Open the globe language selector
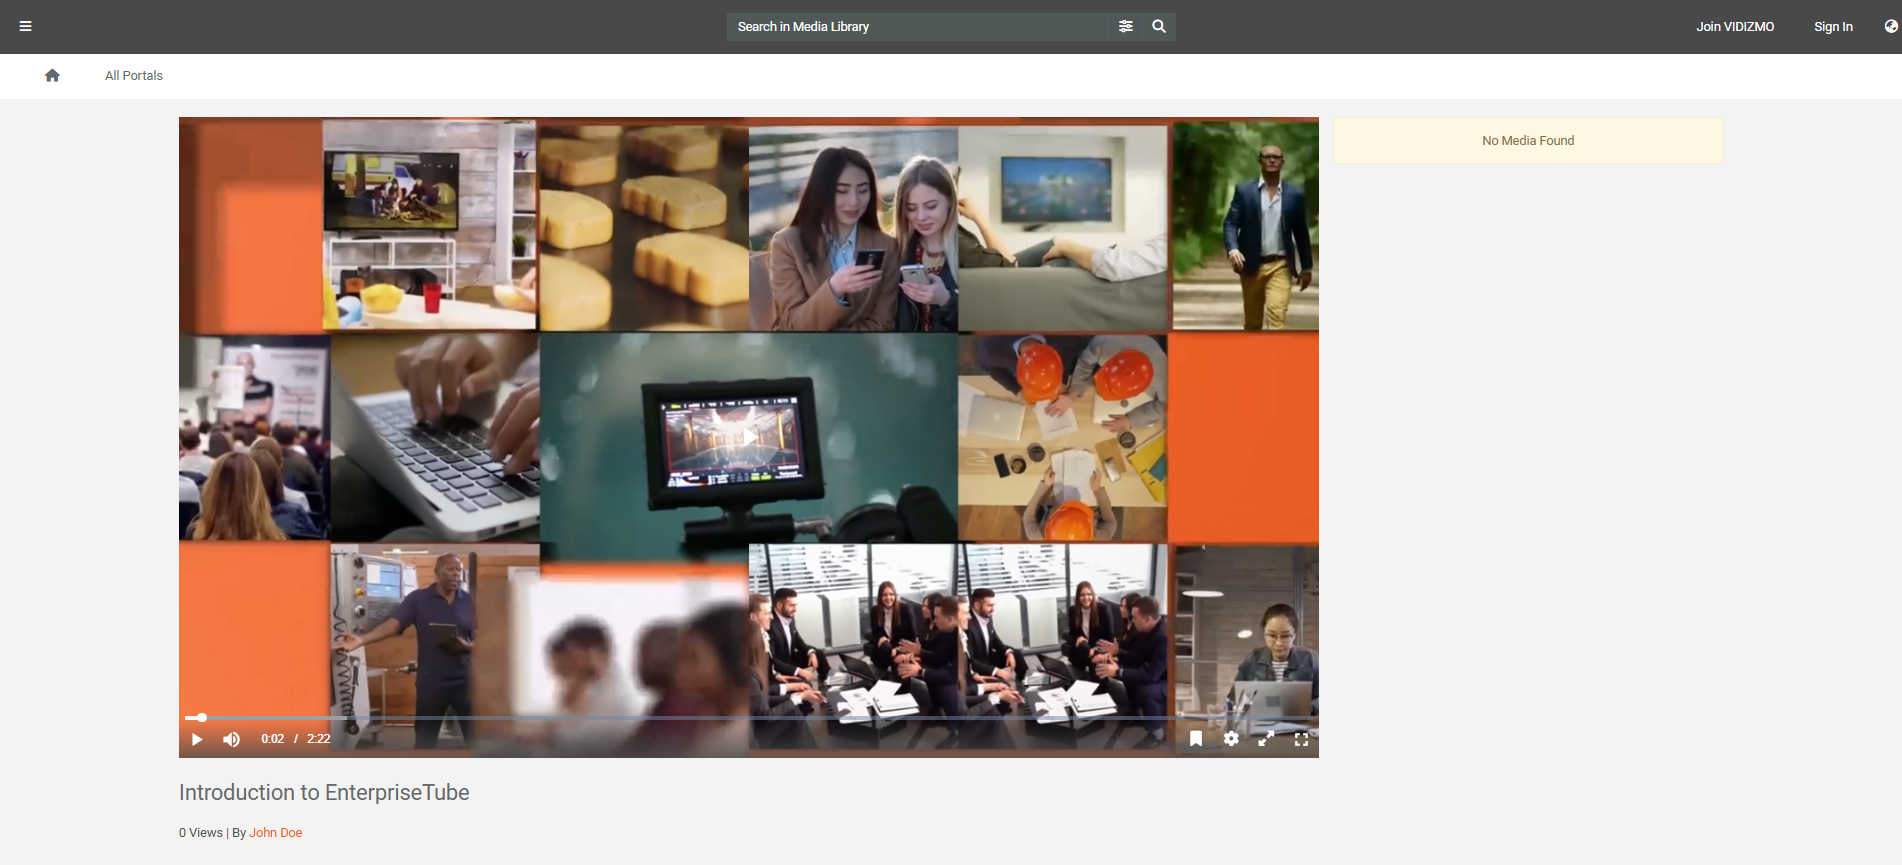Screen dimensions: 1902x865 [1890, 27]
